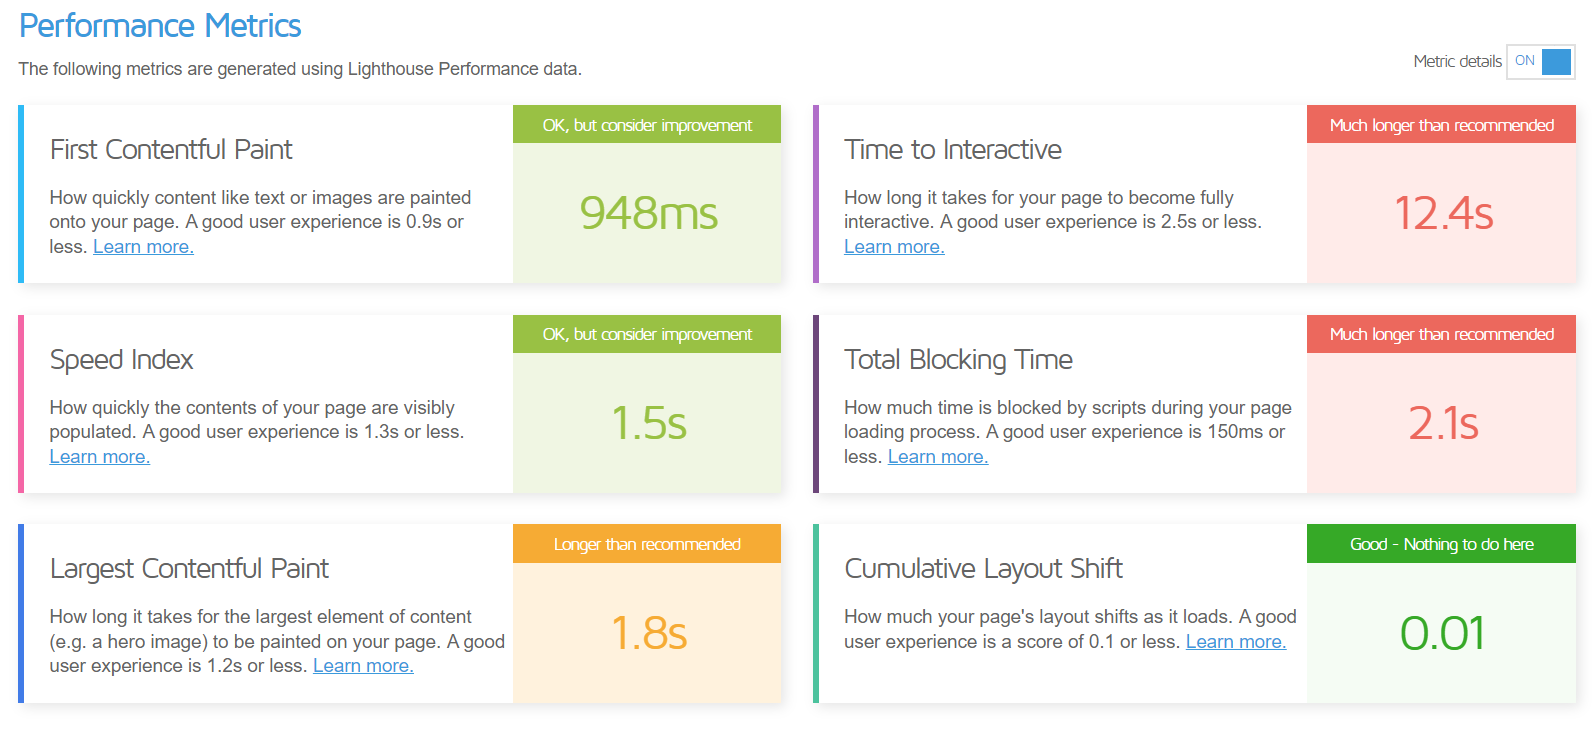Click Much longer than recommended badge for TTI
Screen dimensions: 1596x732
pyautogui.click(x=1441, y=124)
